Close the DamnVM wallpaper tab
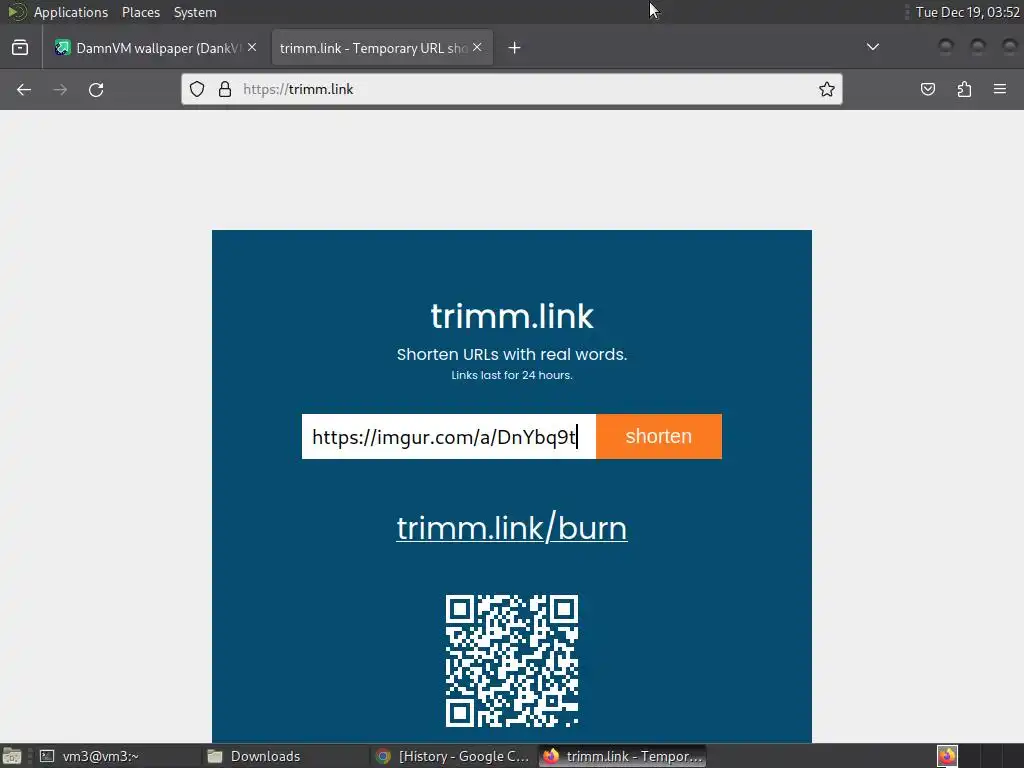This screenshot has width=1024, height=768. coord(252,47)
